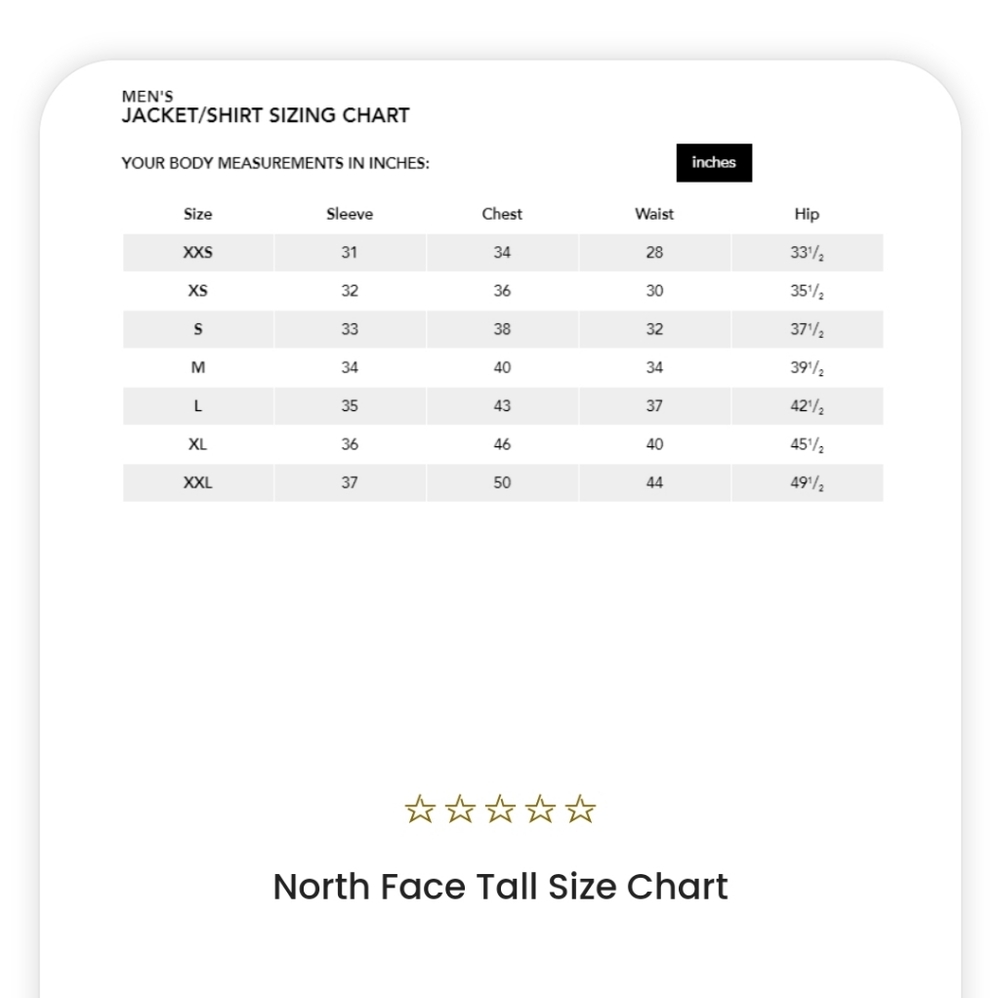The height and width of the screenshot is (998, 1000).
Task: Click the Waist column header
Action: (654, 214)
